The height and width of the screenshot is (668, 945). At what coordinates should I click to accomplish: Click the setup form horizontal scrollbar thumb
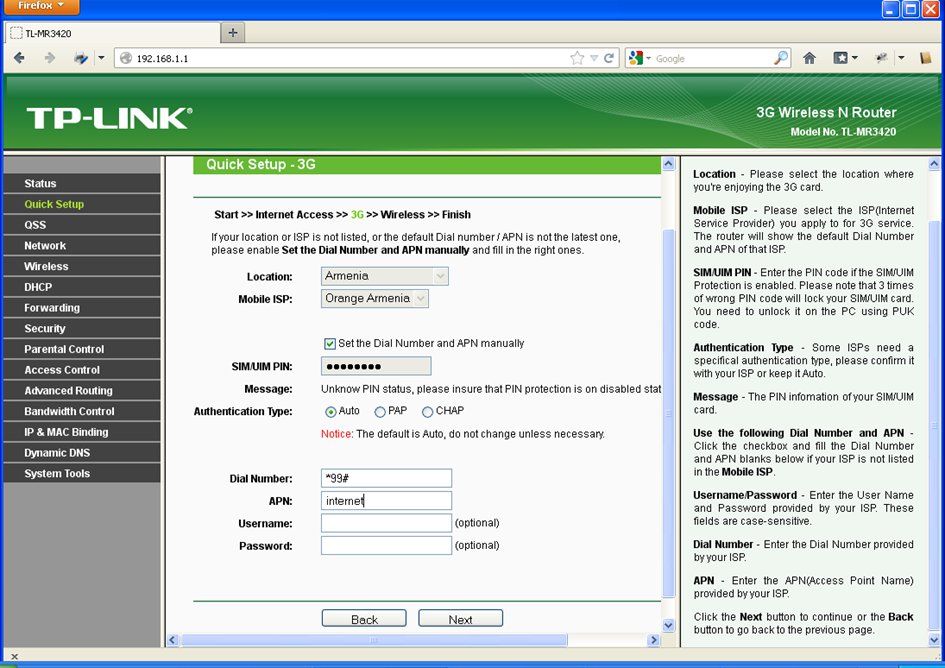coord(374,640)
